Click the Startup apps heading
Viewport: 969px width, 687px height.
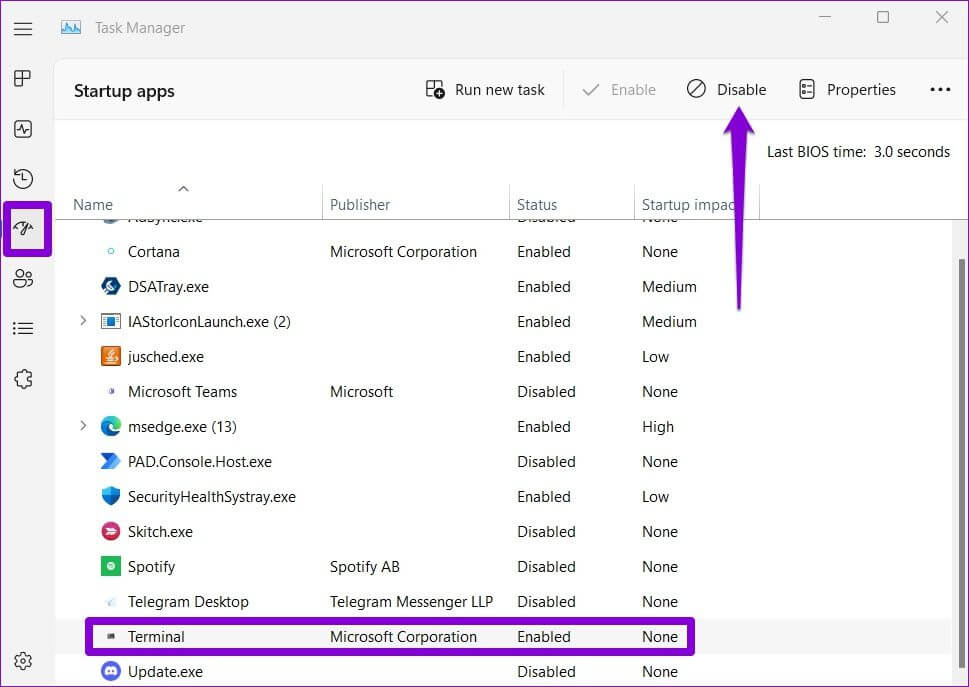coord(124,91)
